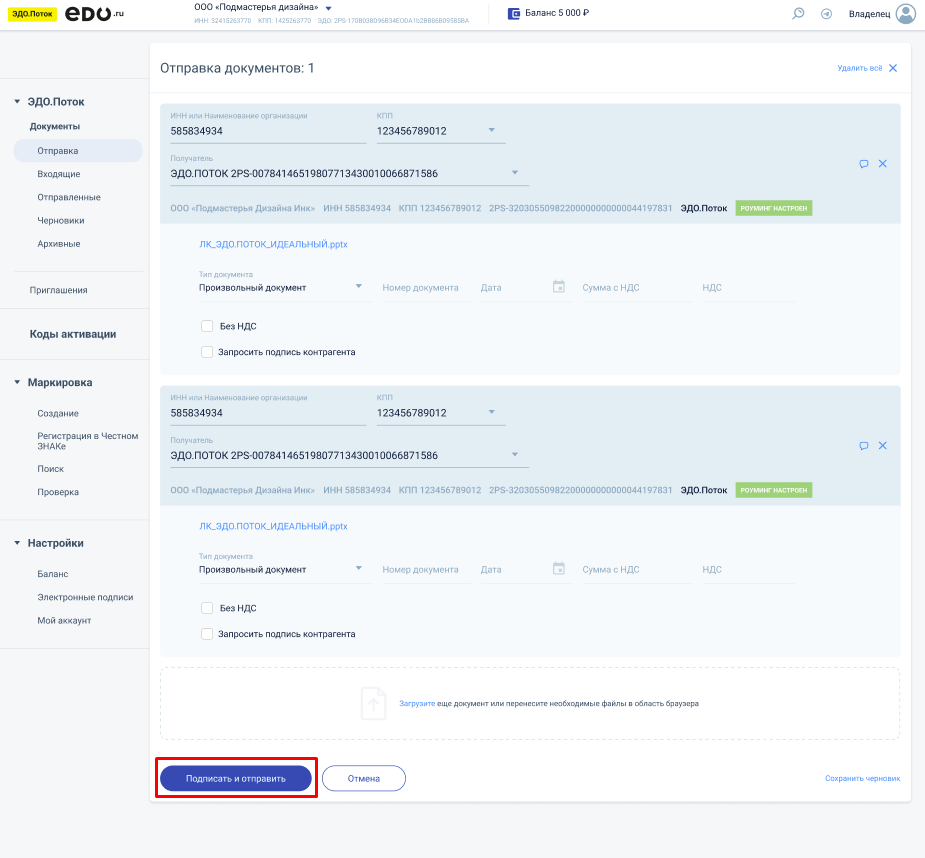This screenshot has width=925, height=858.
Task: Expand КПП dropdown in first document
Action: 491,130
